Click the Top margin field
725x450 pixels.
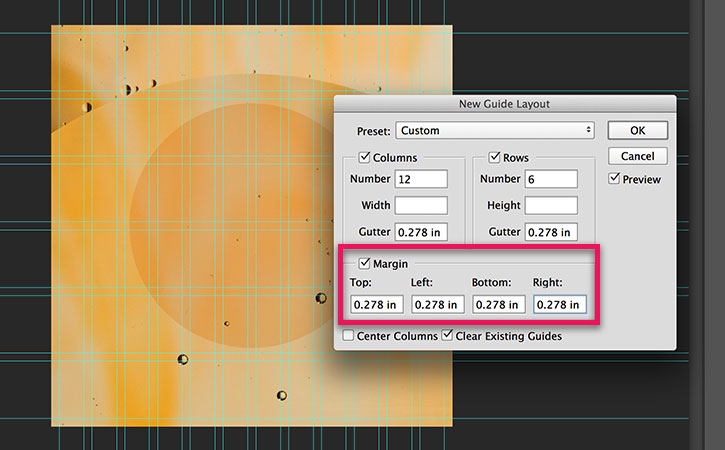pos(377,304)
